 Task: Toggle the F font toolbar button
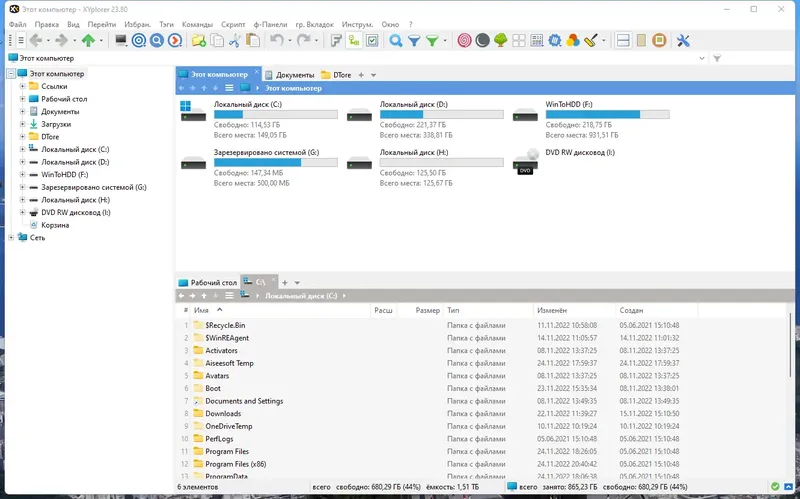pos(336,40)
